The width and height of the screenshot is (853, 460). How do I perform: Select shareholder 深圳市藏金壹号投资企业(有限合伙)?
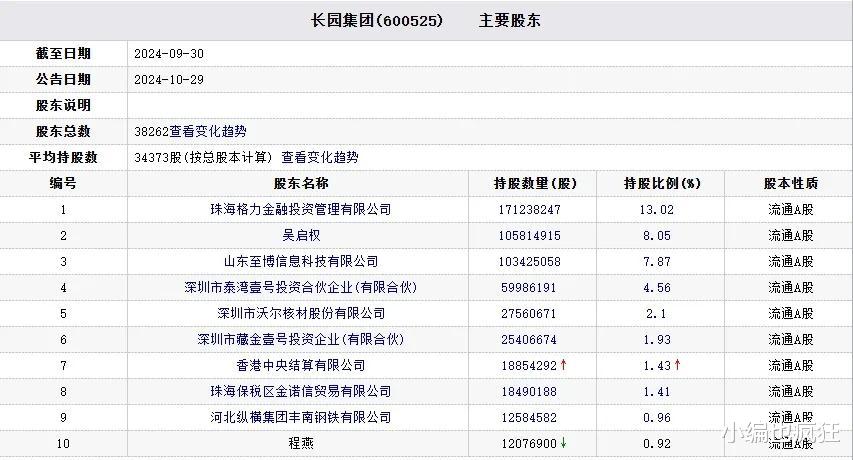click(301, 339)
